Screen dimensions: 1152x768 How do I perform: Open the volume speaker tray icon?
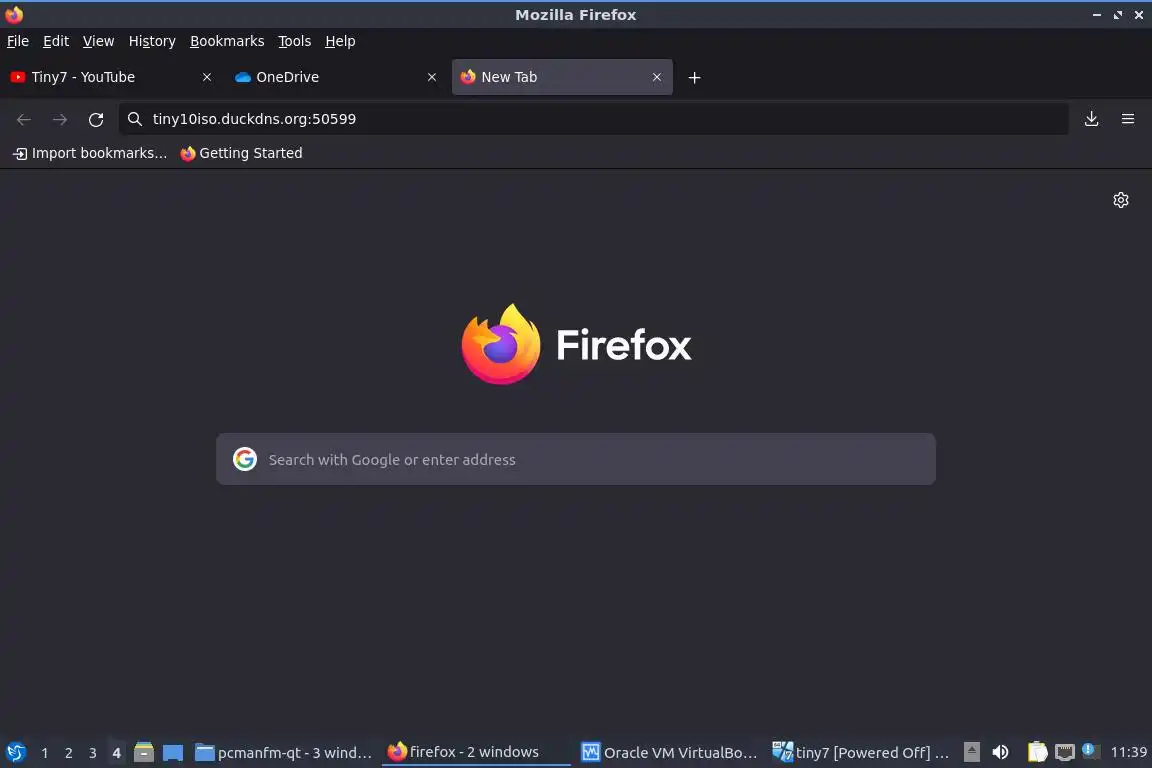[x=1000, y=753]
